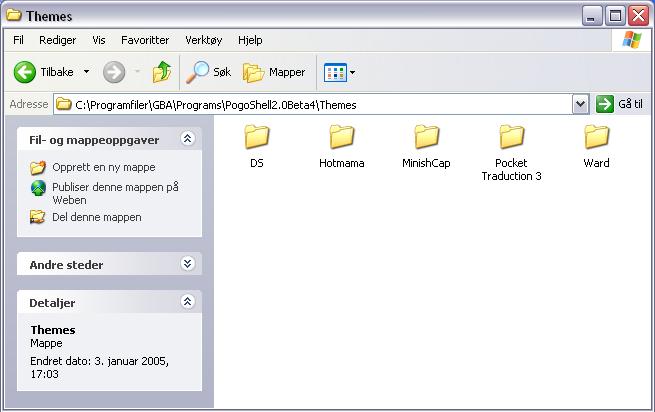
Task: Click the Windows flag logo
Action: [632, 40]
